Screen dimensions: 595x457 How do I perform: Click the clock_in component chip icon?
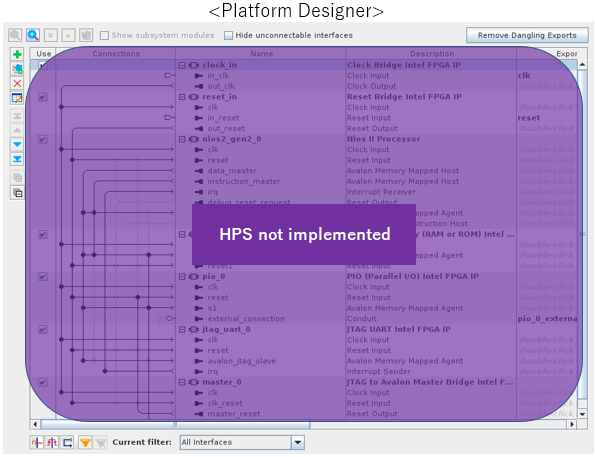(x=194, y=65)
